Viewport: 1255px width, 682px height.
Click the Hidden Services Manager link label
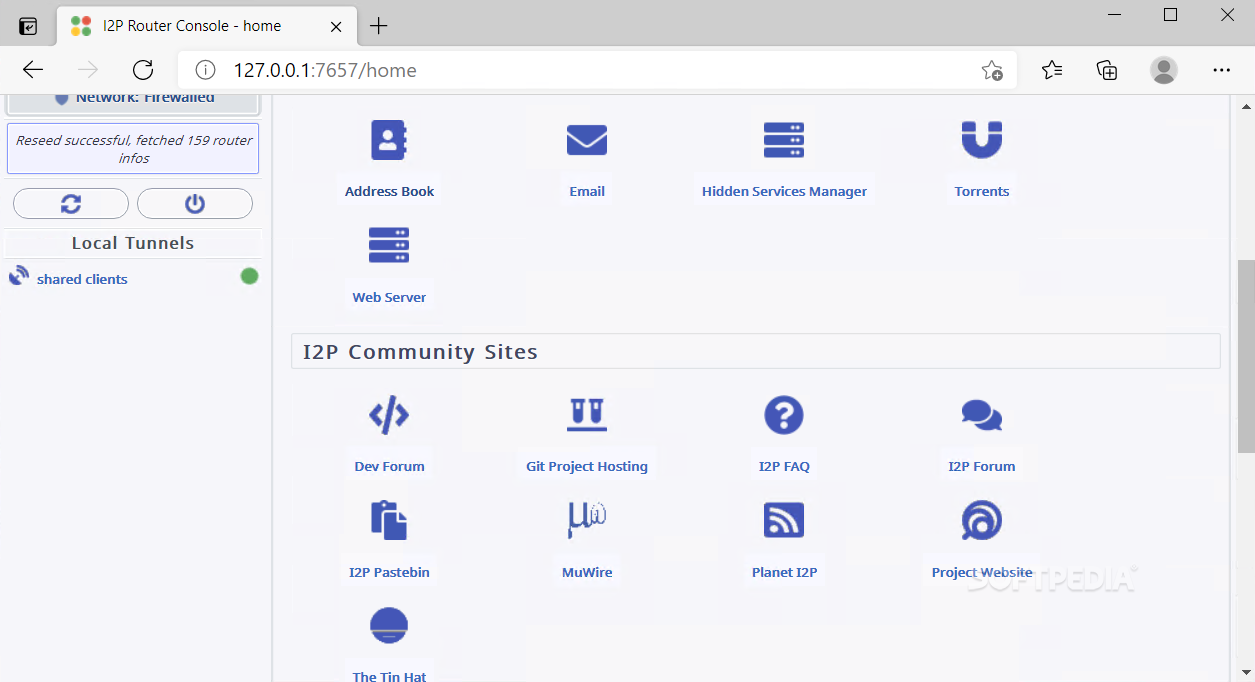coord(784,191)
